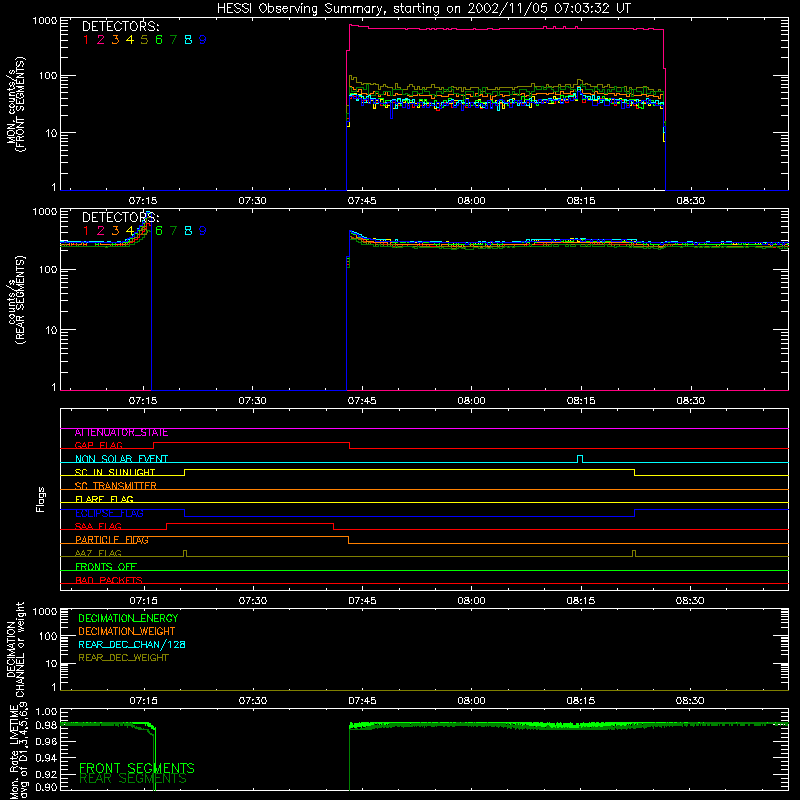The height and width of the screenshot is (800, 800).
Task: Click the ATTENUATOR_STATE flag label
Action: click(x=121, y=433)
